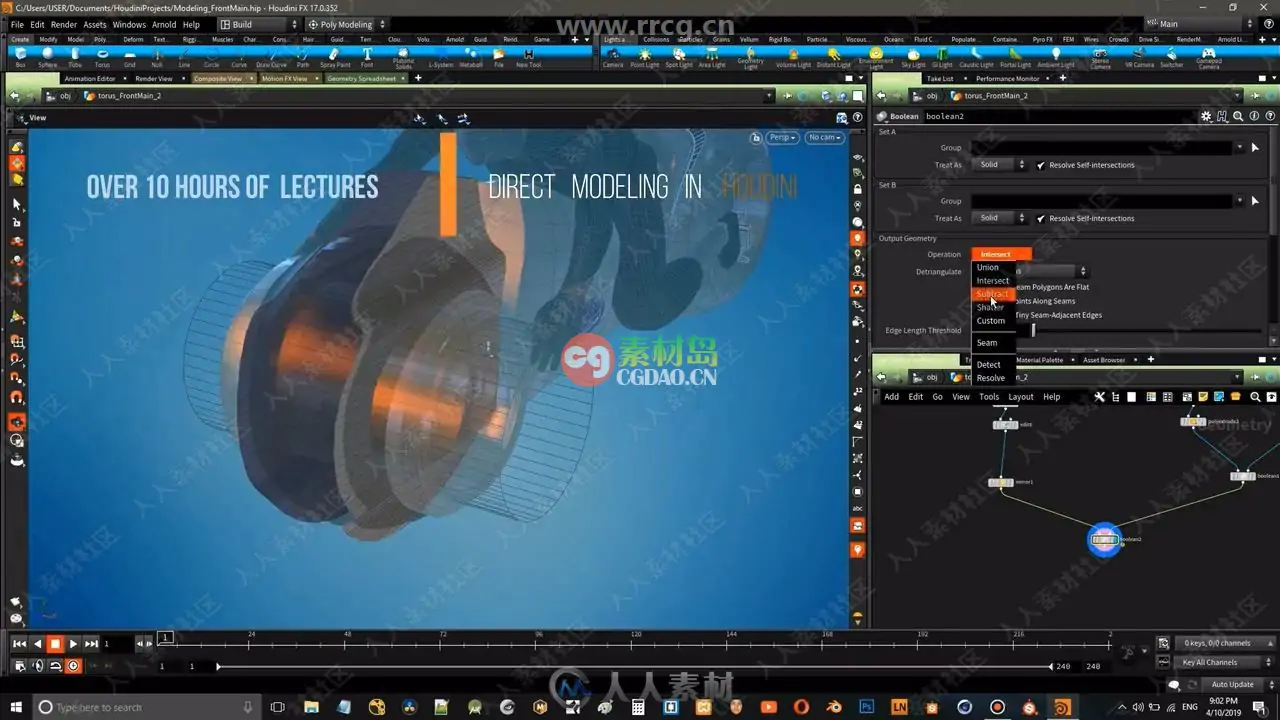1280x720 pixels.
Task: Select the Sphere shelf tool
Action: 47,57
